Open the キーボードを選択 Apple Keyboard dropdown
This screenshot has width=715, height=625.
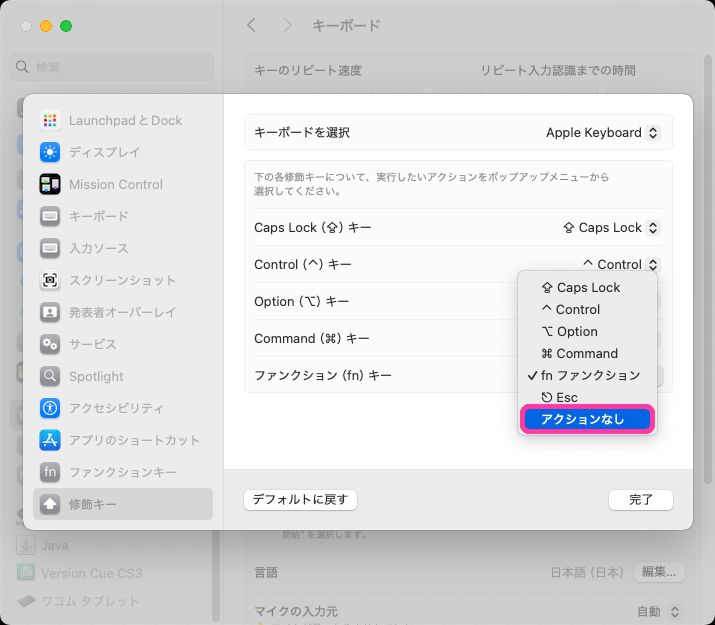tap(602, 132)
